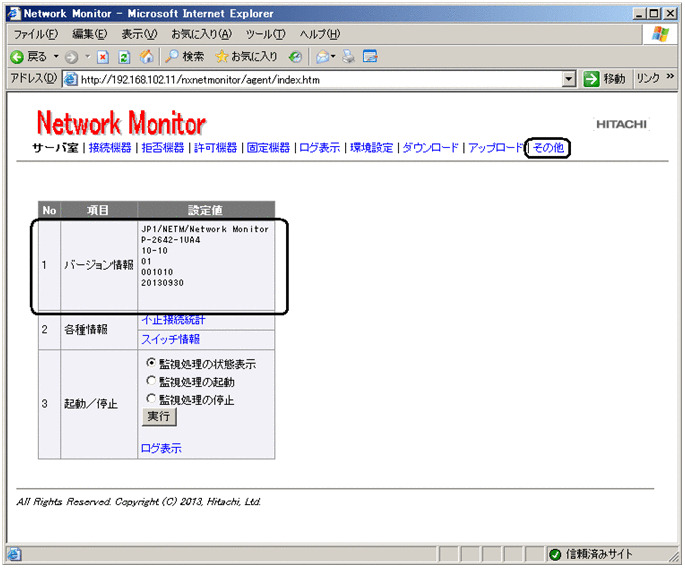Go to the Home page icon
685x569 pixels.
coord(146,56)
